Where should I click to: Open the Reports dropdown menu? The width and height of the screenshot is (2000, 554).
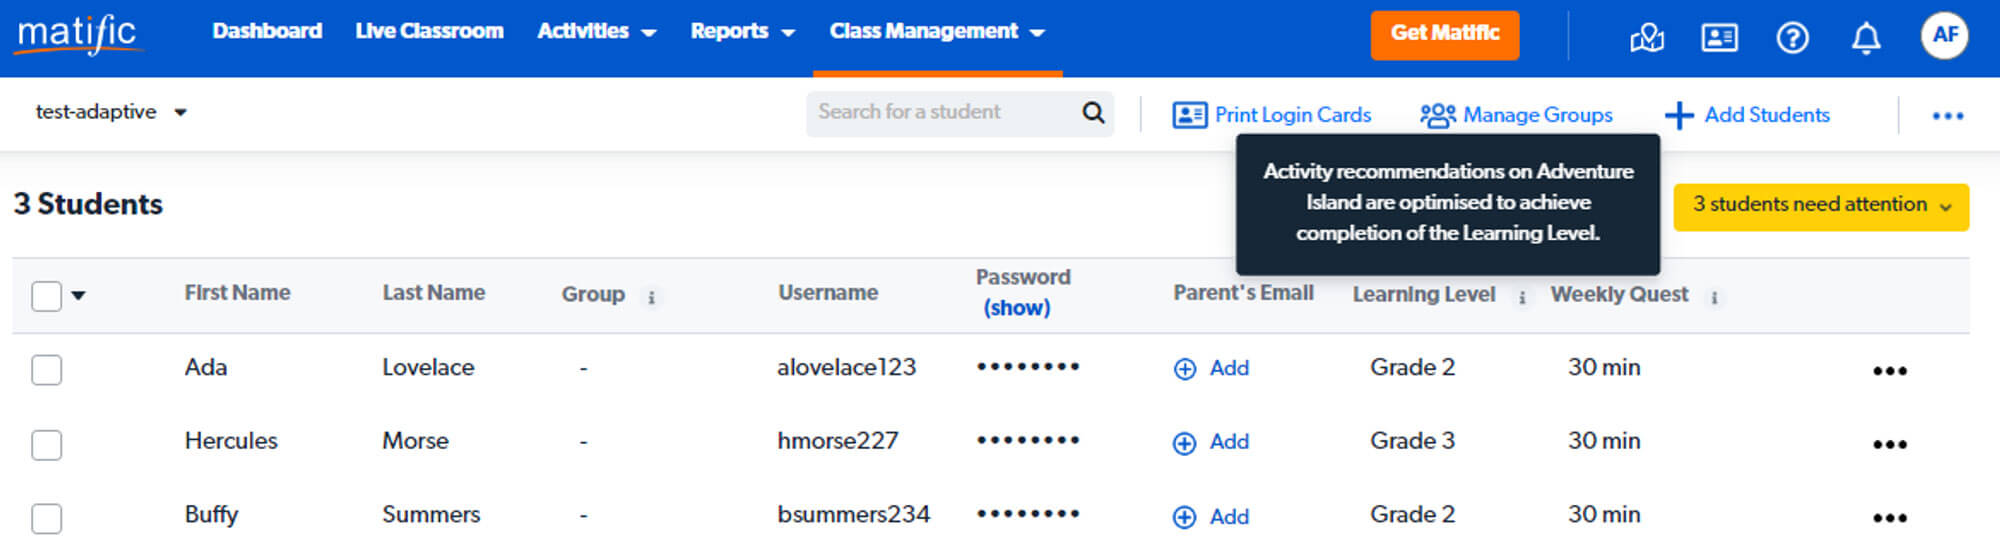(x=742, y=32)
